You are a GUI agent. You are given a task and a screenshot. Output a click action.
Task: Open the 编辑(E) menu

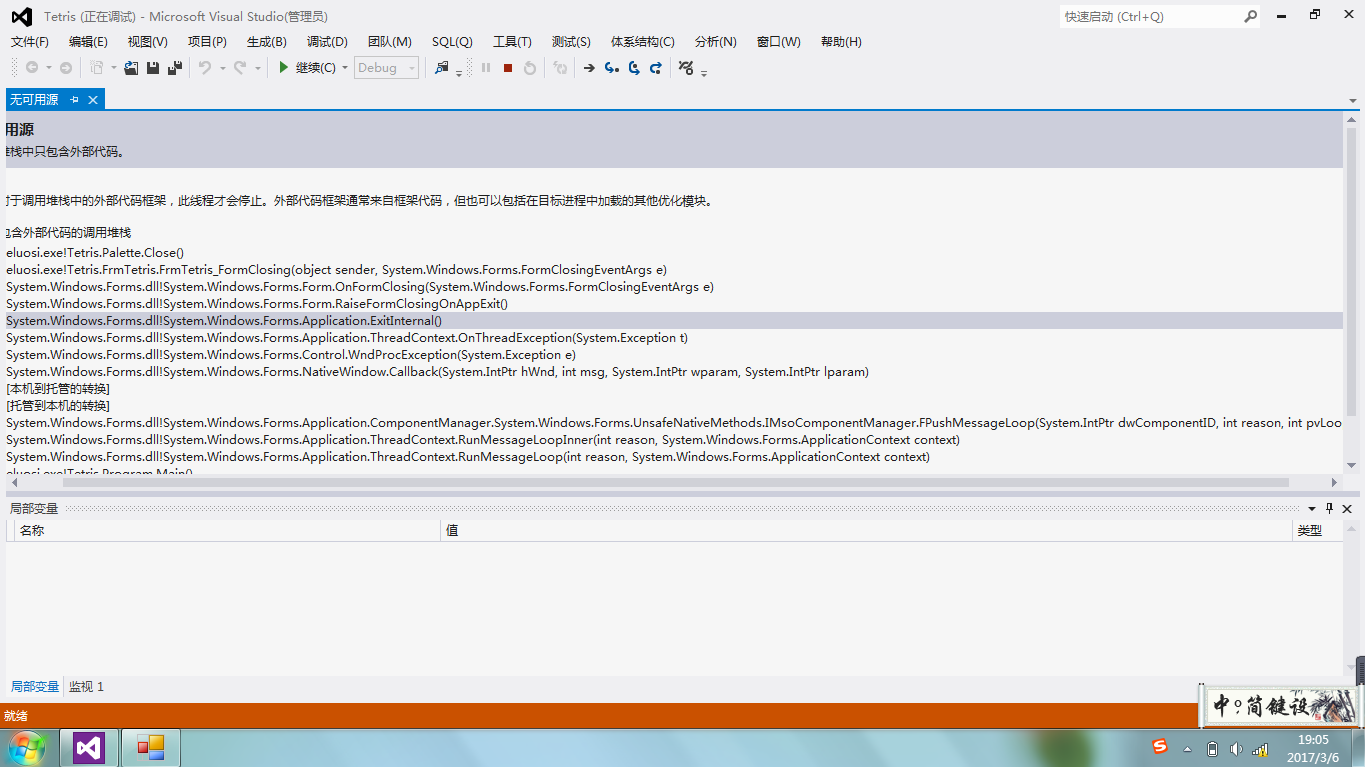coord(88,42)
